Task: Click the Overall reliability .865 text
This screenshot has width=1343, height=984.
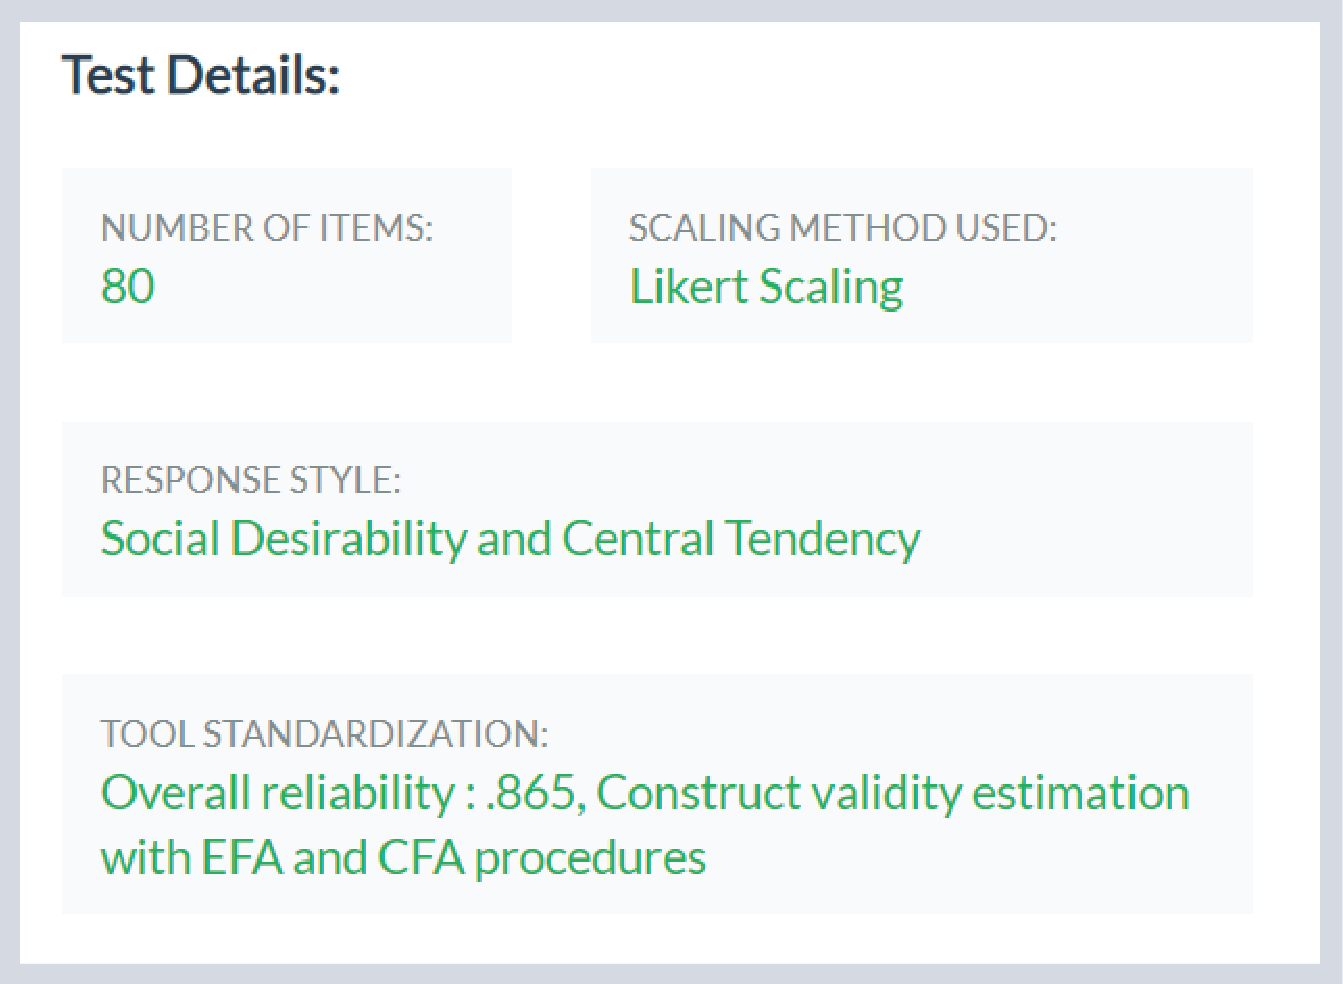Action: coord(340,793)
